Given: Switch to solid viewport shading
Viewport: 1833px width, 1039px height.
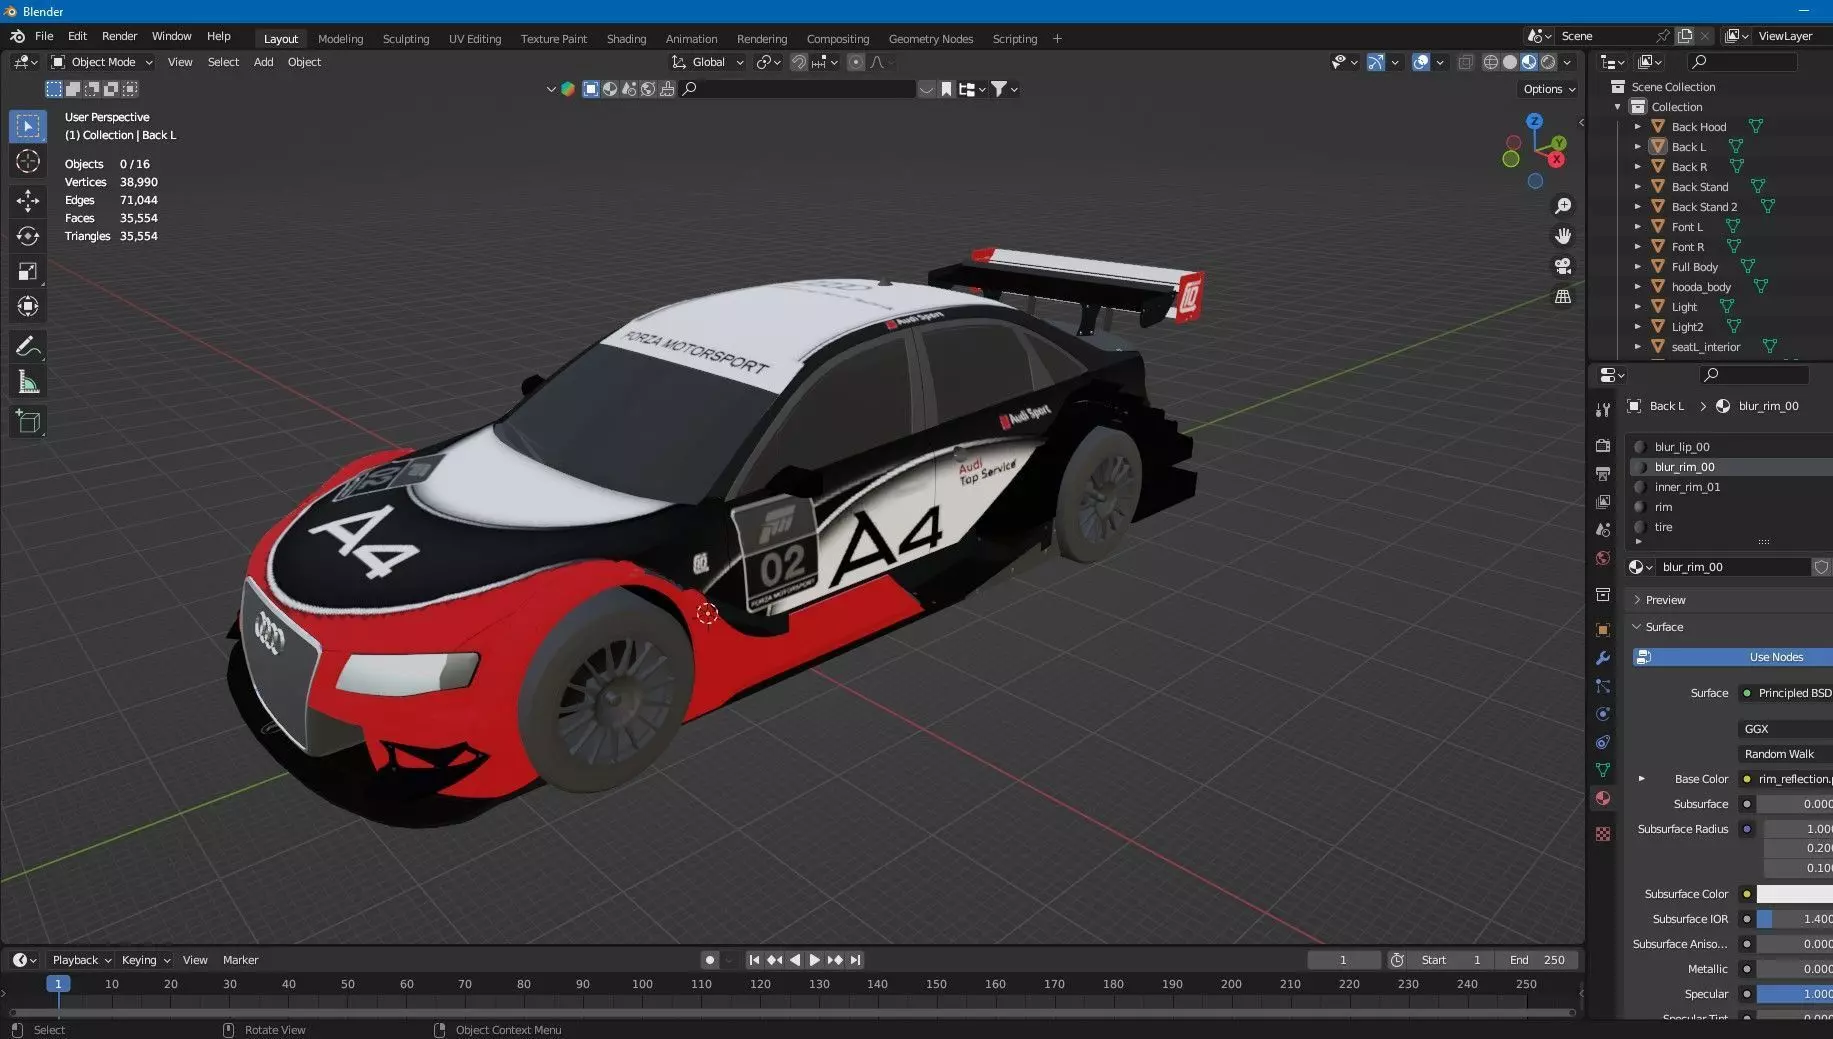Looking at the screenshot, I should (1510, 62).
